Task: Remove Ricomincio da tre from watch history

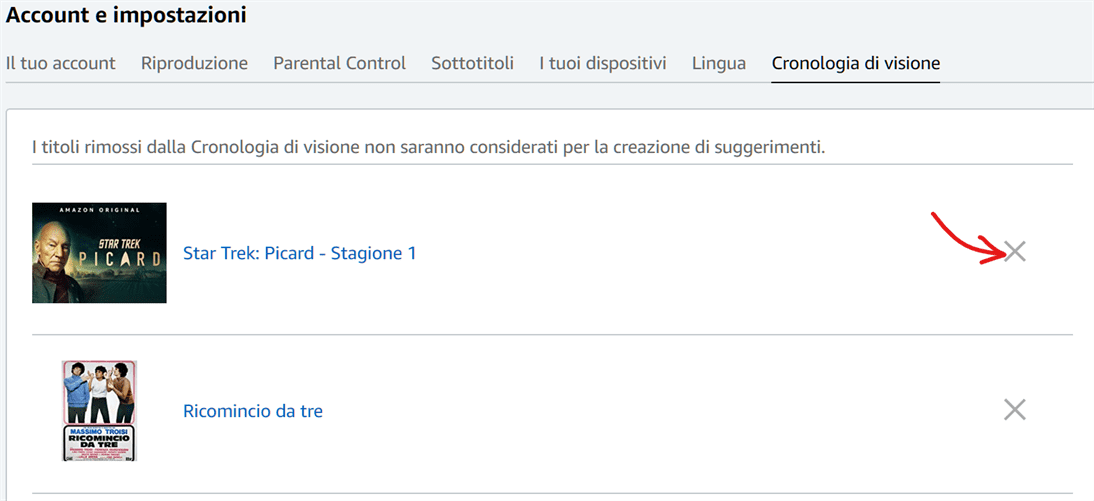Action: (1015, 409)
